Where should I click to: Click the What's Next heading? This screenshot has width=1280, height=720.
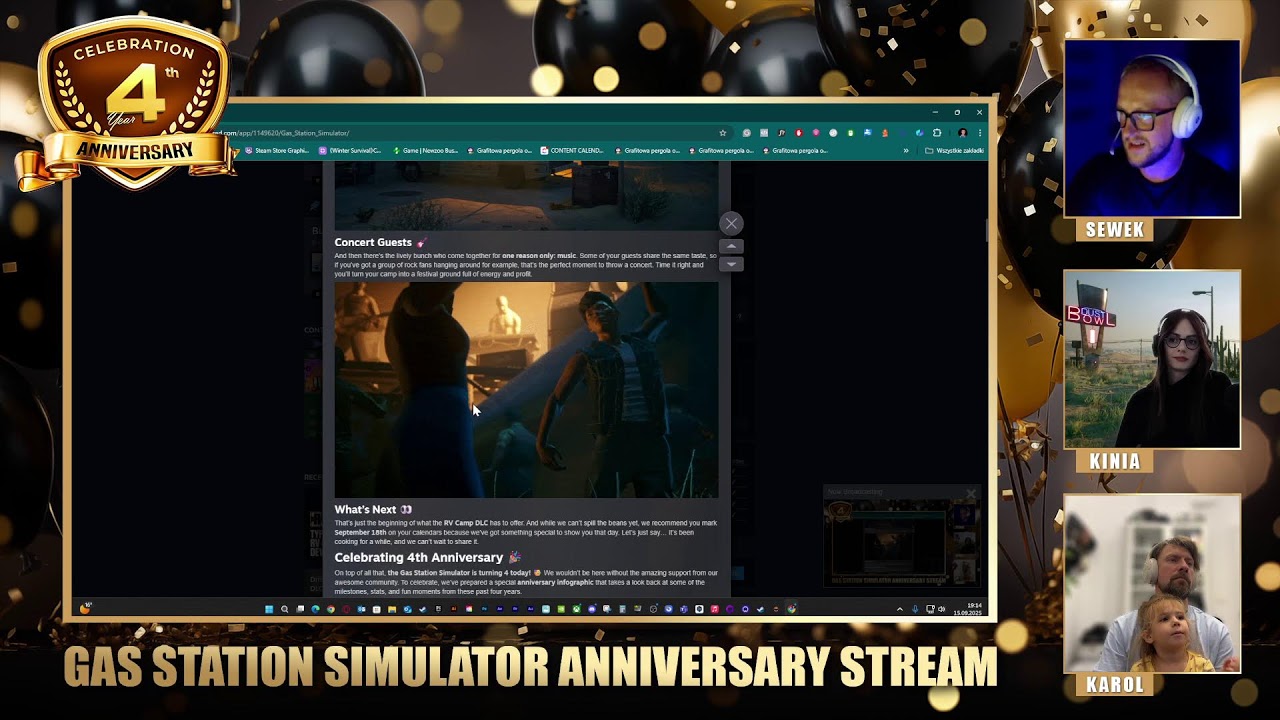pos(365,510)
